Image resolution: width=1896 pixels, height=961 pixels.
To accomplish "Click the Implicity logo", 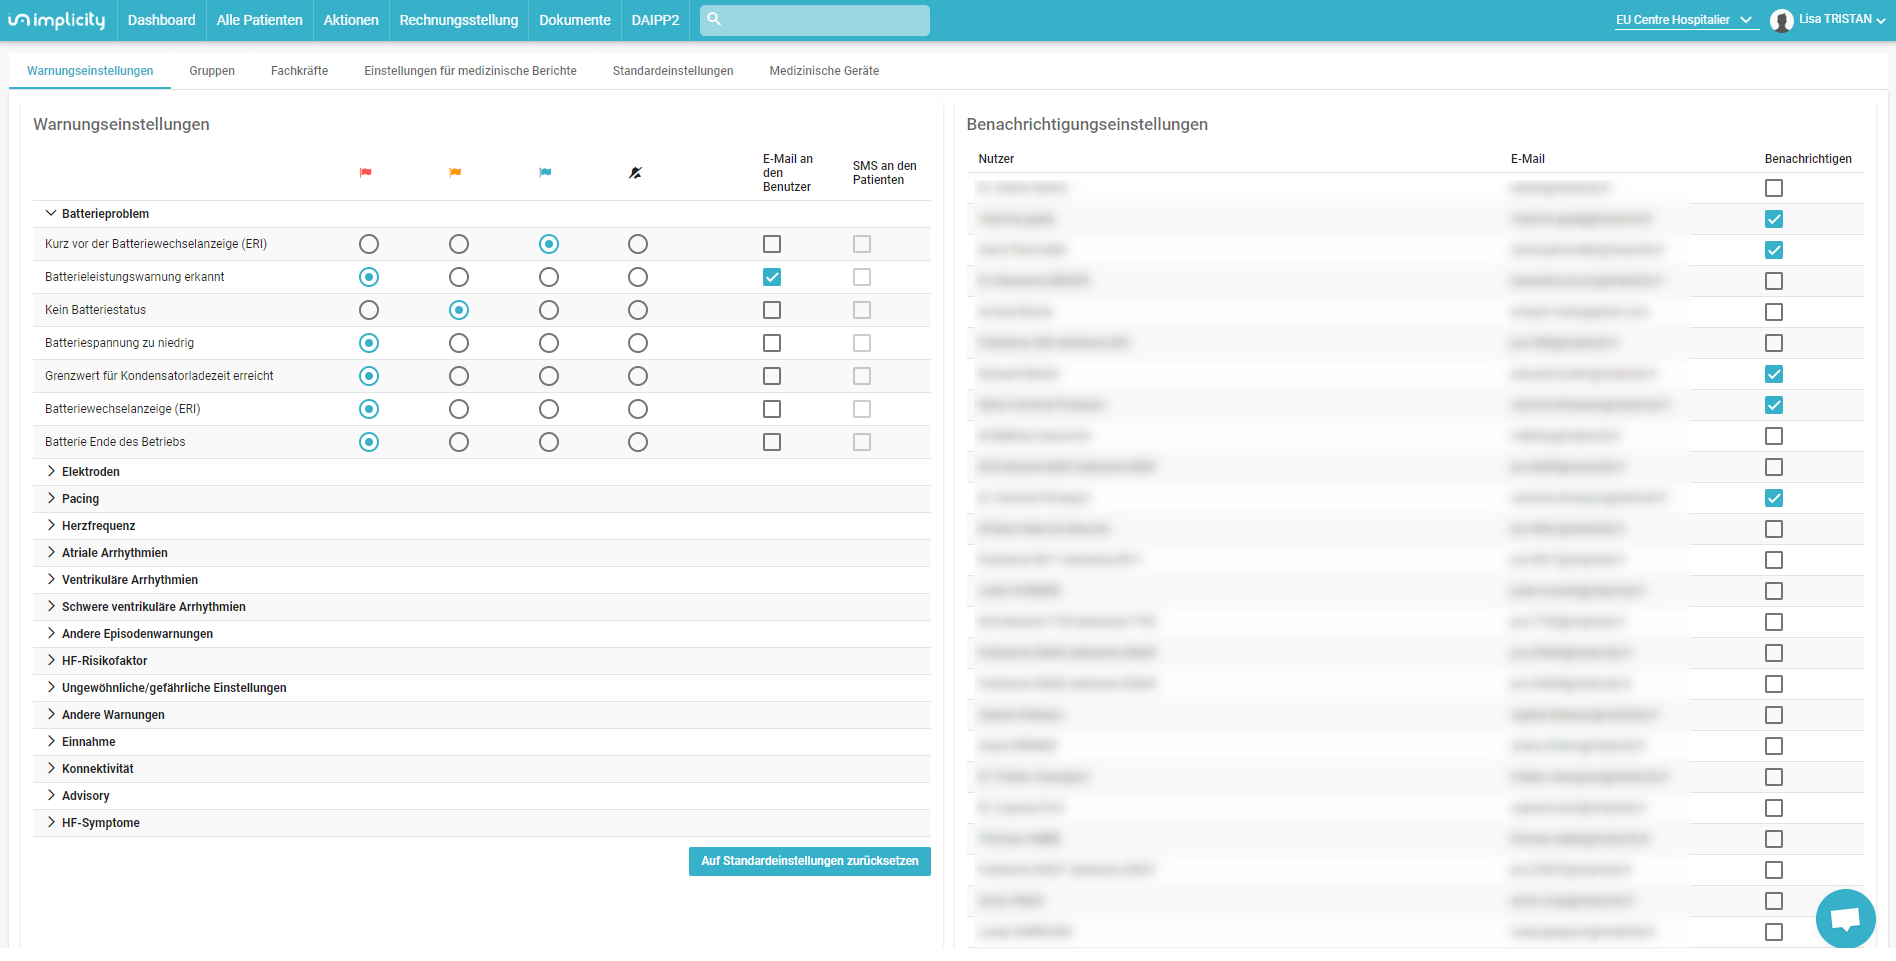I will [57, 20].
